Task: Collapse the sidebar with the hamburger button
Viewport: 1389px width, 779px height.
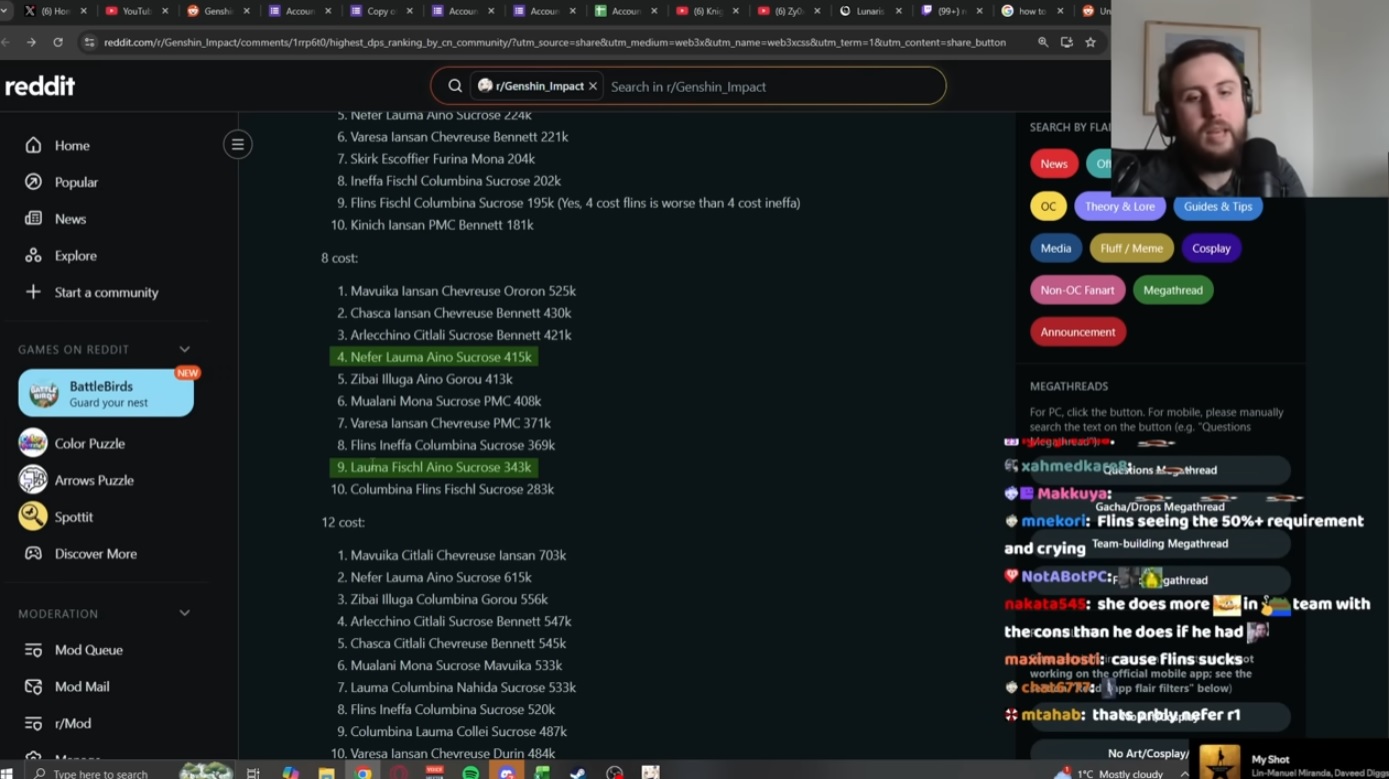Action: [x=238, y=145]
